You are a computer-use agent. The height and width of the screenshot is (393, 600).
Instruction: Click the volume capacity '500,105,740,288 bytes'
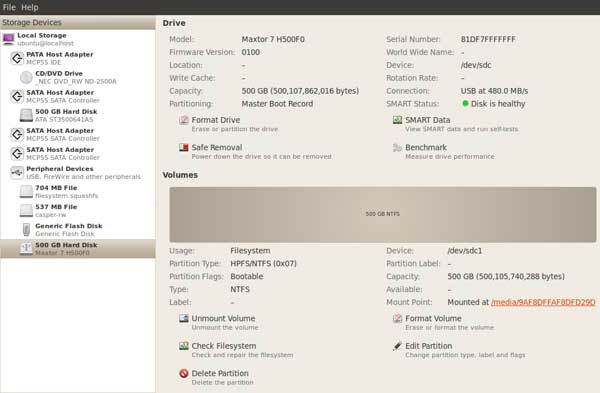pyautogui.click(x=521, y=277)
